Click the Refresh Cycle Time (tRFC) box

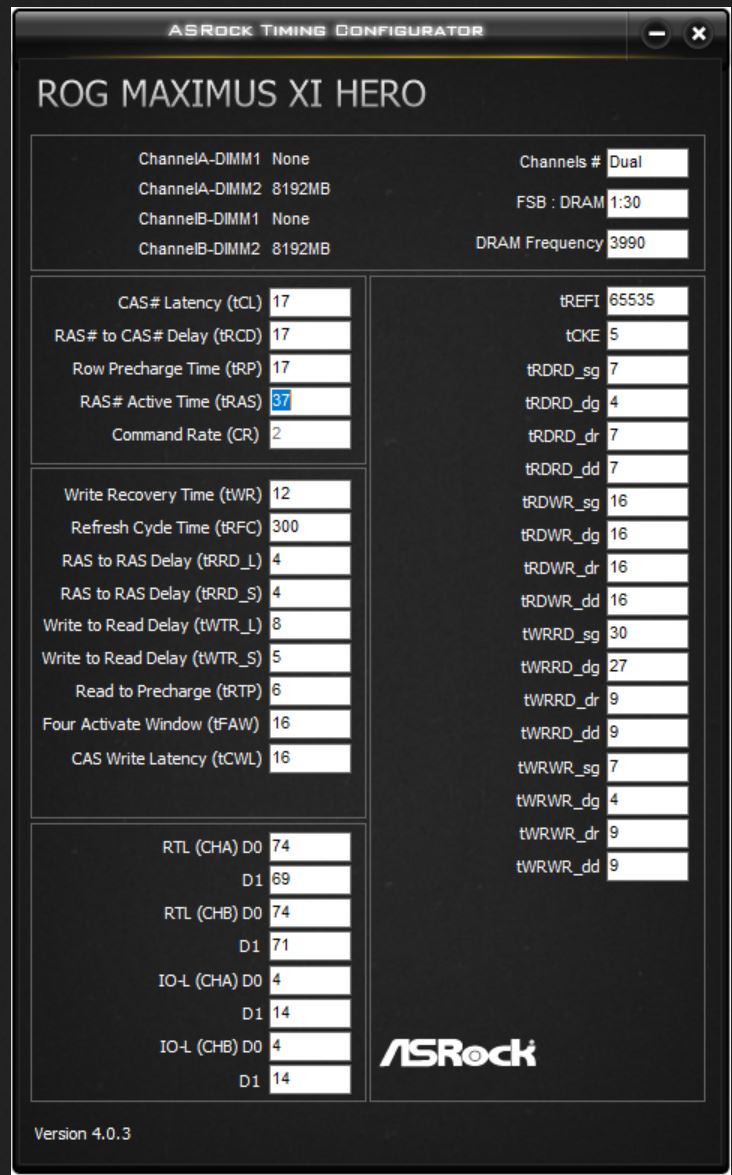[x=310, y=527]
